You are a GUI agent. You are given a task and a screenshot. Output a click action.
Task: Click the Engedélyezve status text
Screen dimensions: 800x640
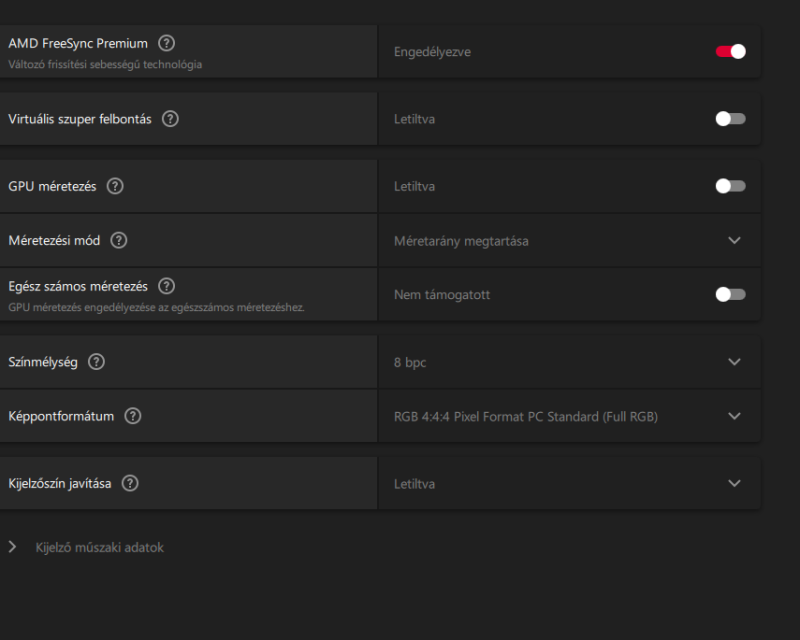432,52
